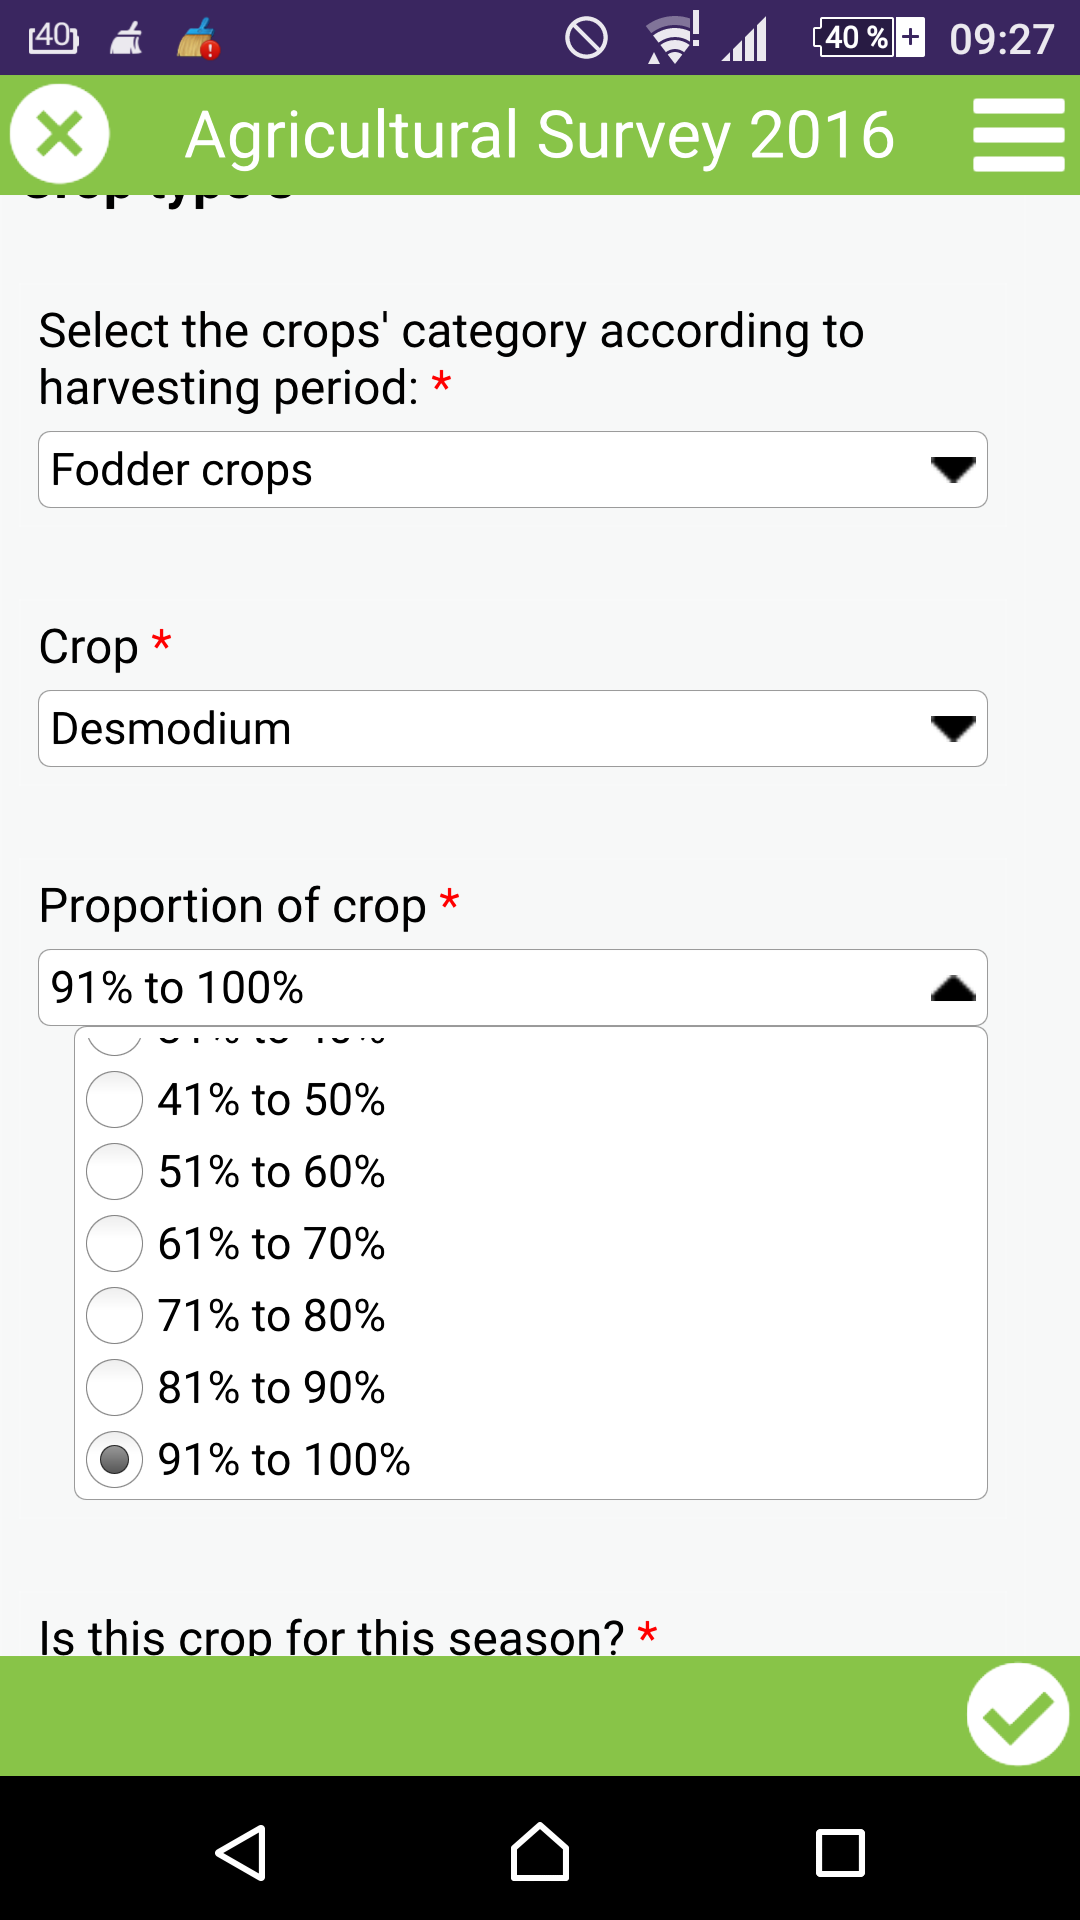
Task: Expand the Fodder crops category dropdown
Action: 512,470
